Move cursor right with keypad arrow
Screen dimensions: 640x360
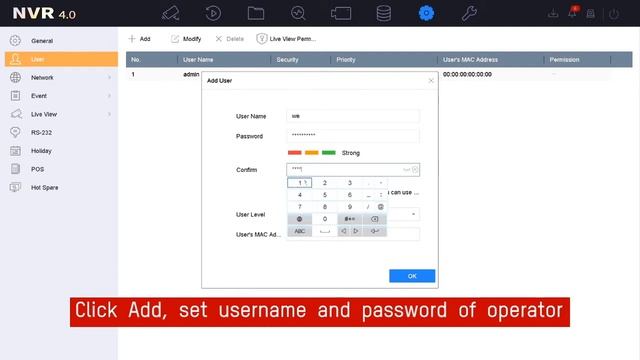click(356, 231)
